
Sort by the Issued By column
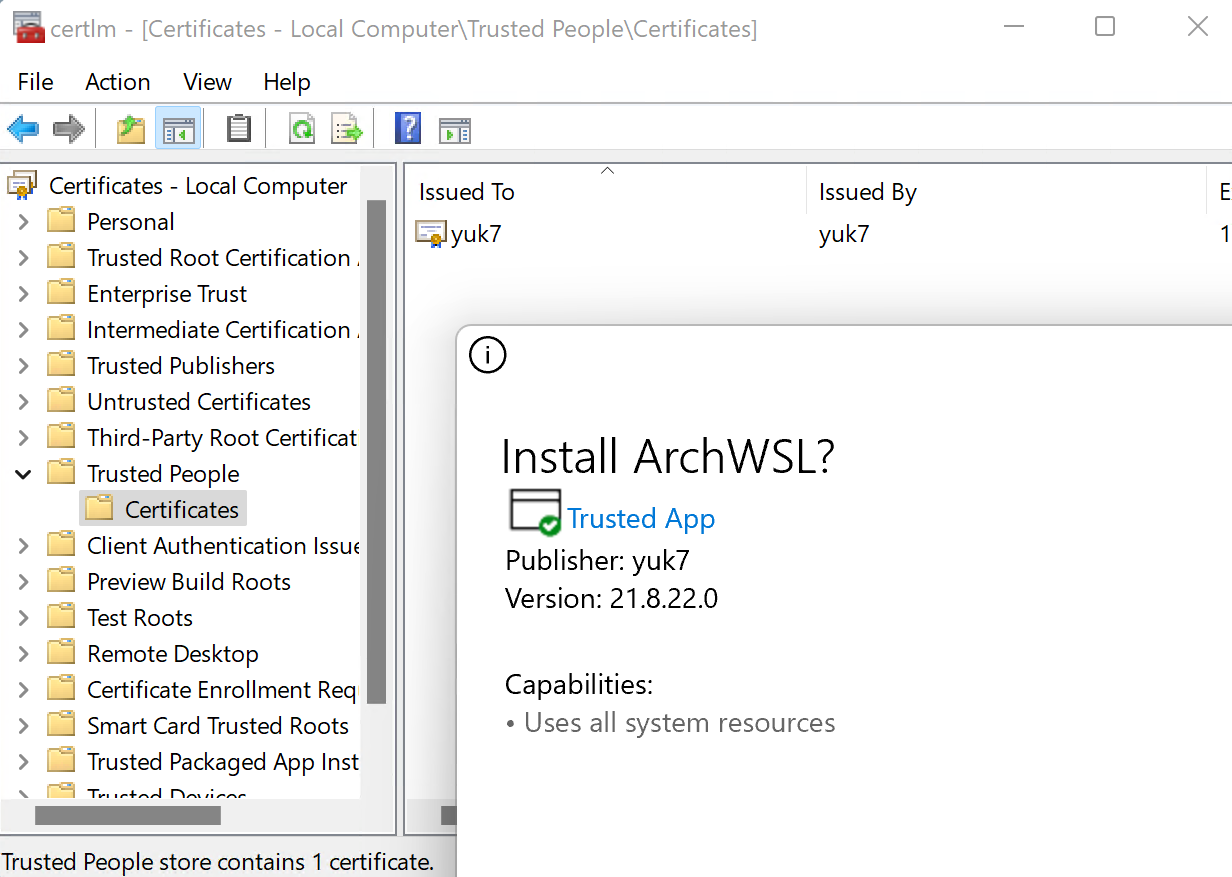(868, 191)
